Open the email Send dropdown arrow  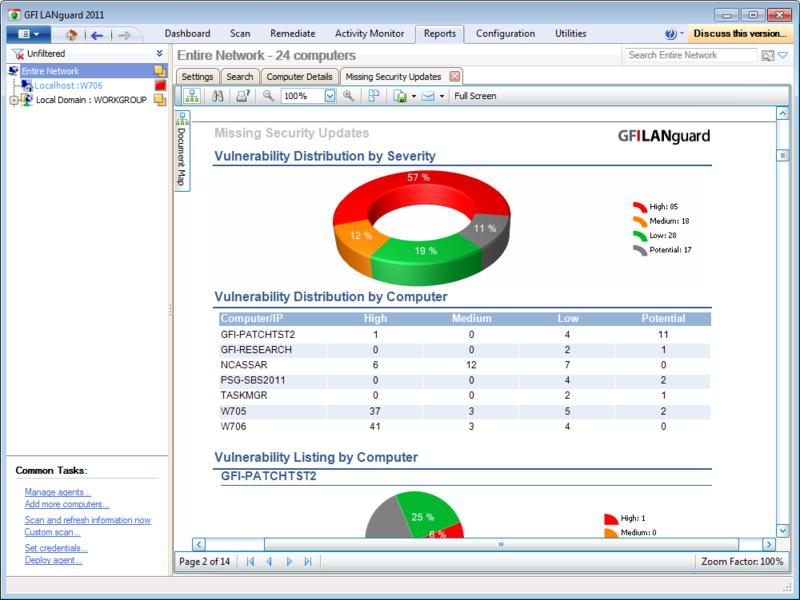442,96
